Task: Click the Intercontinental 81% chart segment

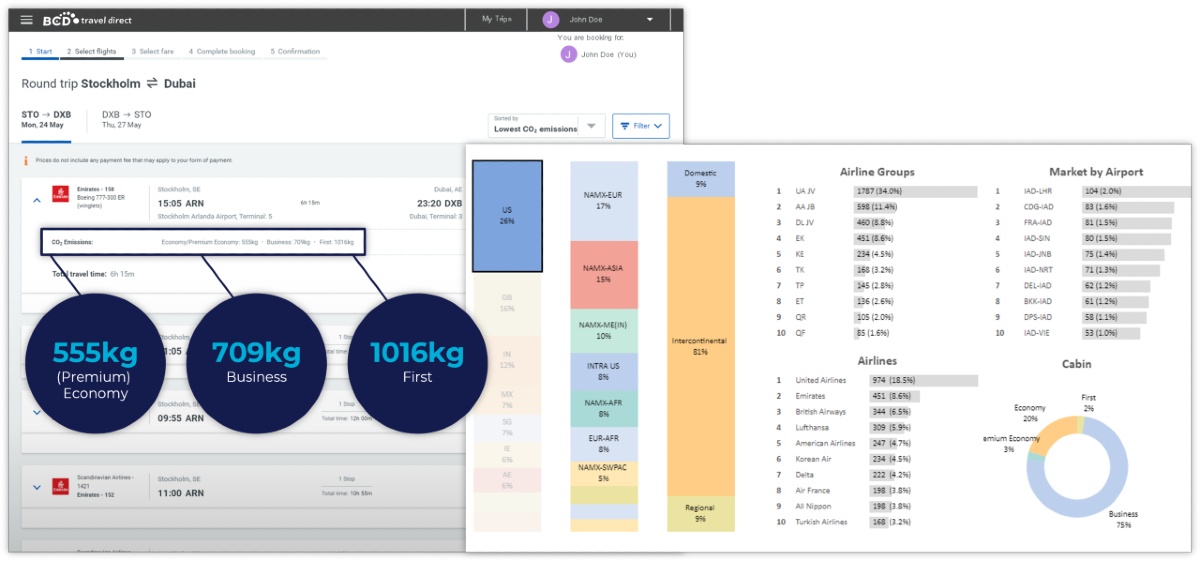Action: [701, 345]
